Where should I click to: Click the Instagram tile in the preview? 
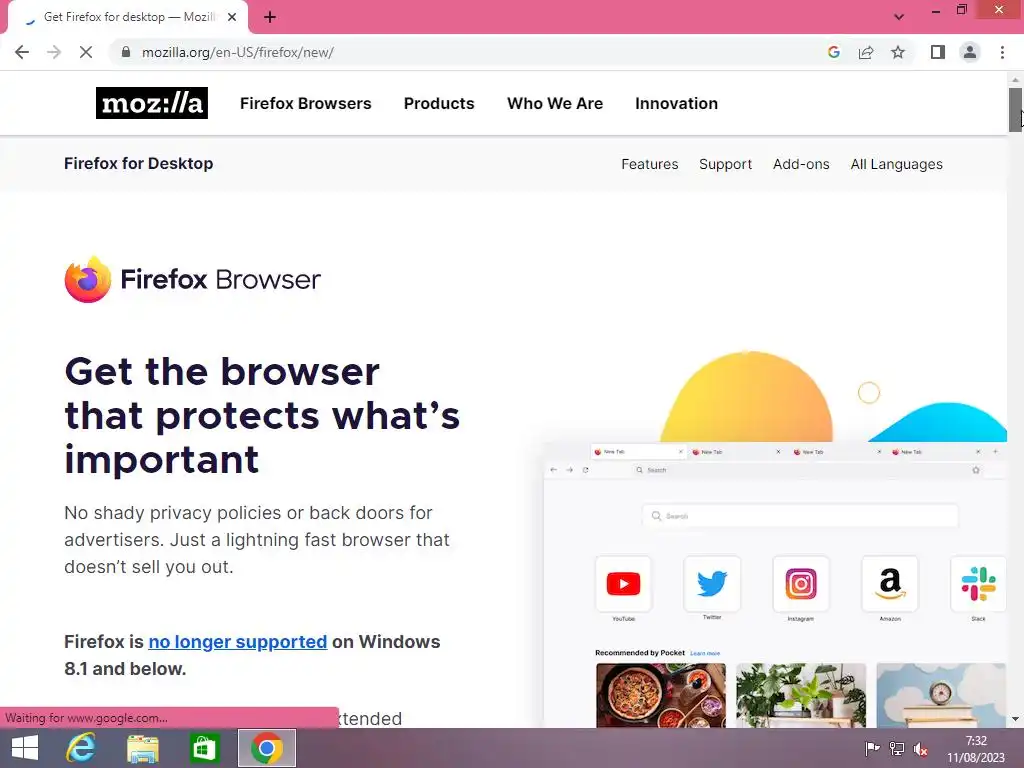pos(801,584)
